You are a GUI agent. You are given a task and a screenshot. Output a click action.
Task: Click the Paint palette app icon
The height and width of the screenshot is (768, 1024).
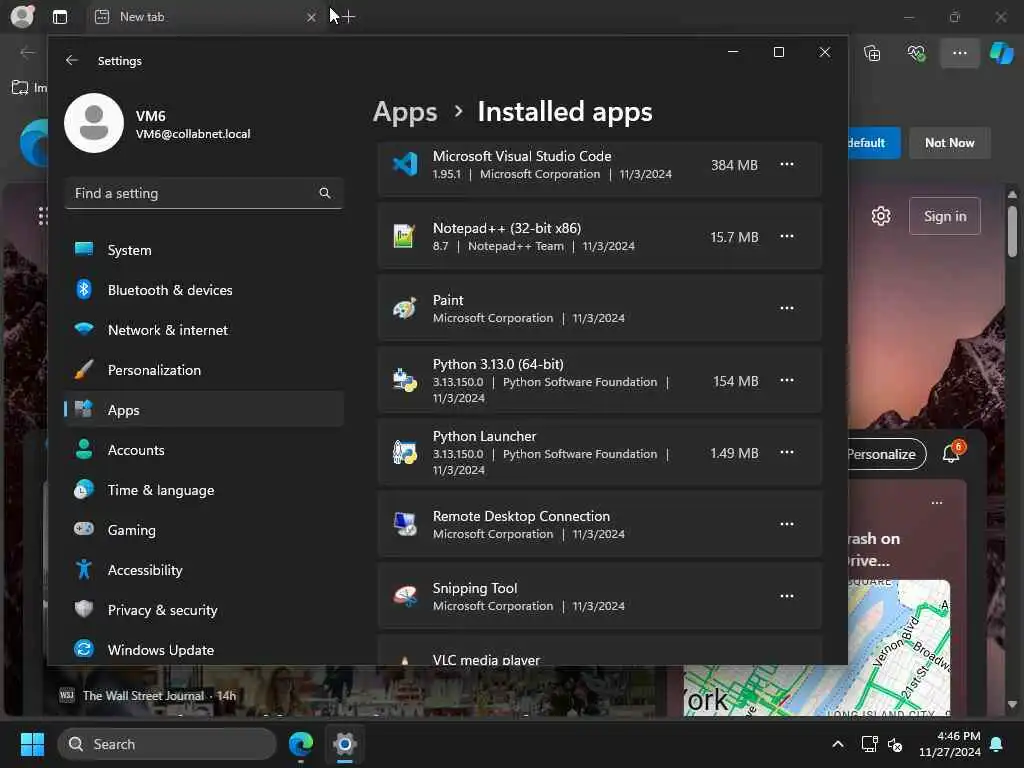(405, 308)
